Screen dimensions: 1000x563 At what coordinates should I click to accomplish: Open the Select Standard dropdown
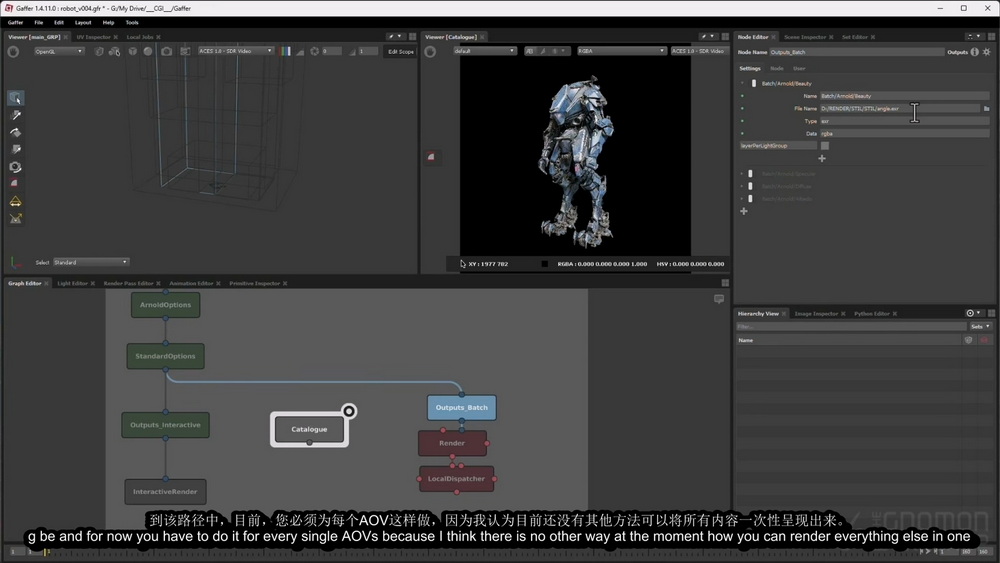tap(91, 262)
